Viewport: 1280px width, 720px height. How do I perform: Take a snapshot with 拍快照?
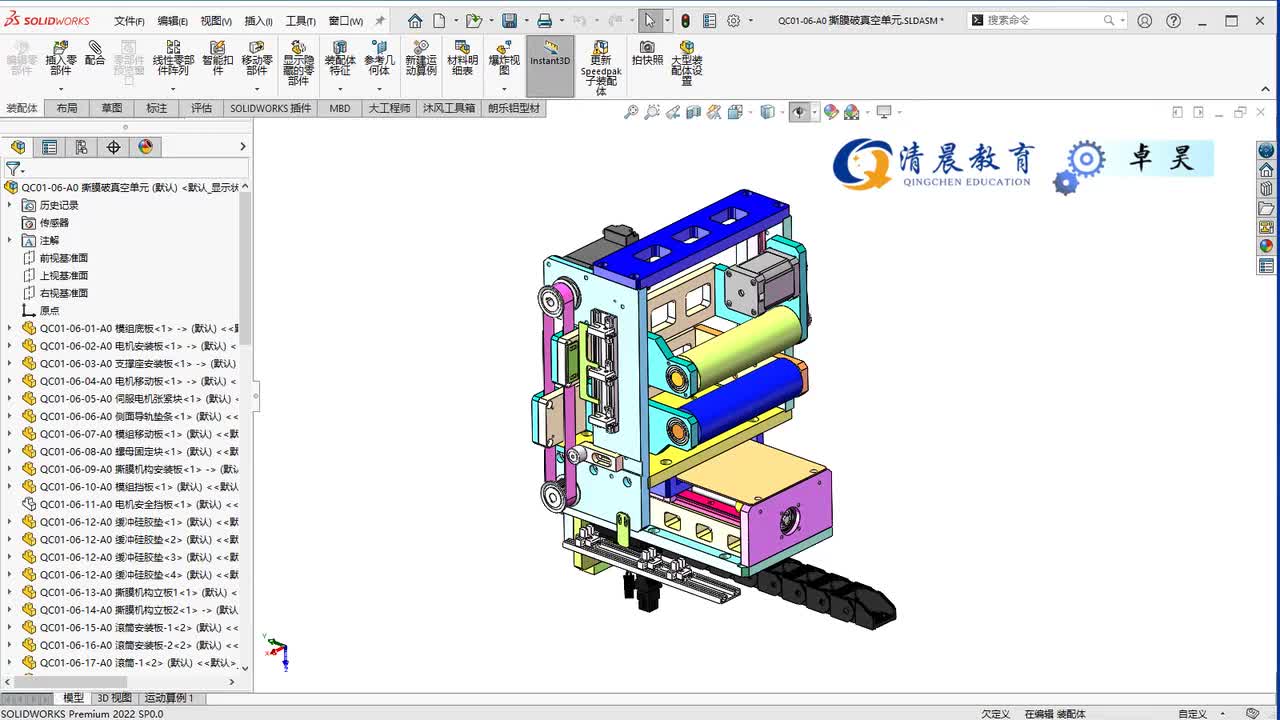(x=647, y=53)
